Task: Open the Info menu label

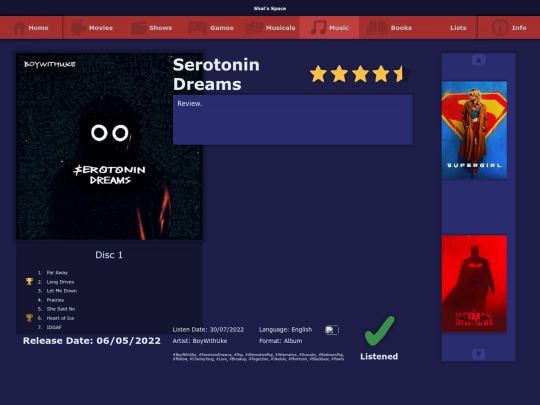Action: point(519,28)
